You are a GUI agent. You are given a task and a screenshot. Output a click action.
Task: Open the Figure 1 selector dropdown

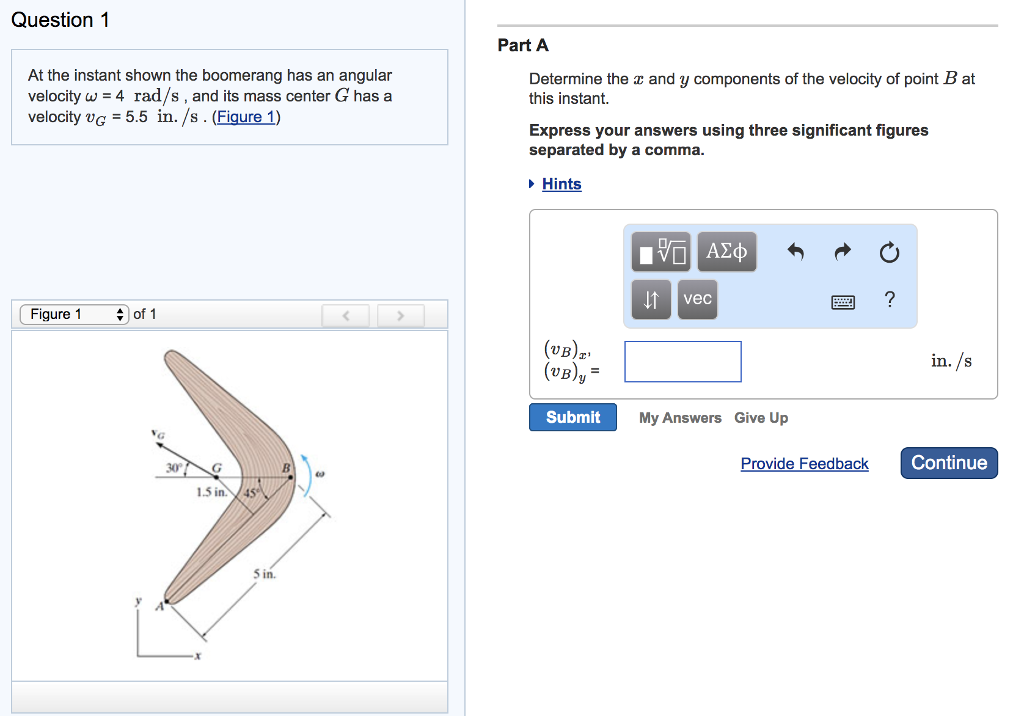[73, 313]
